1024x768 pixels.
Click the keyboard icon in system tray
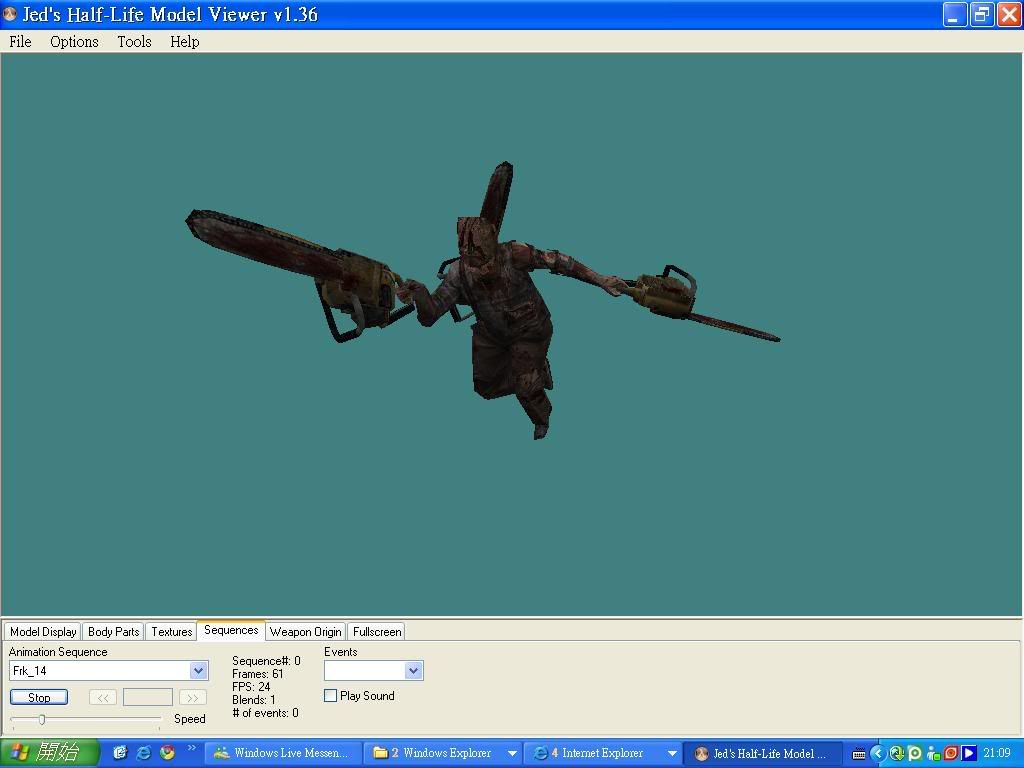click(859, 754)
